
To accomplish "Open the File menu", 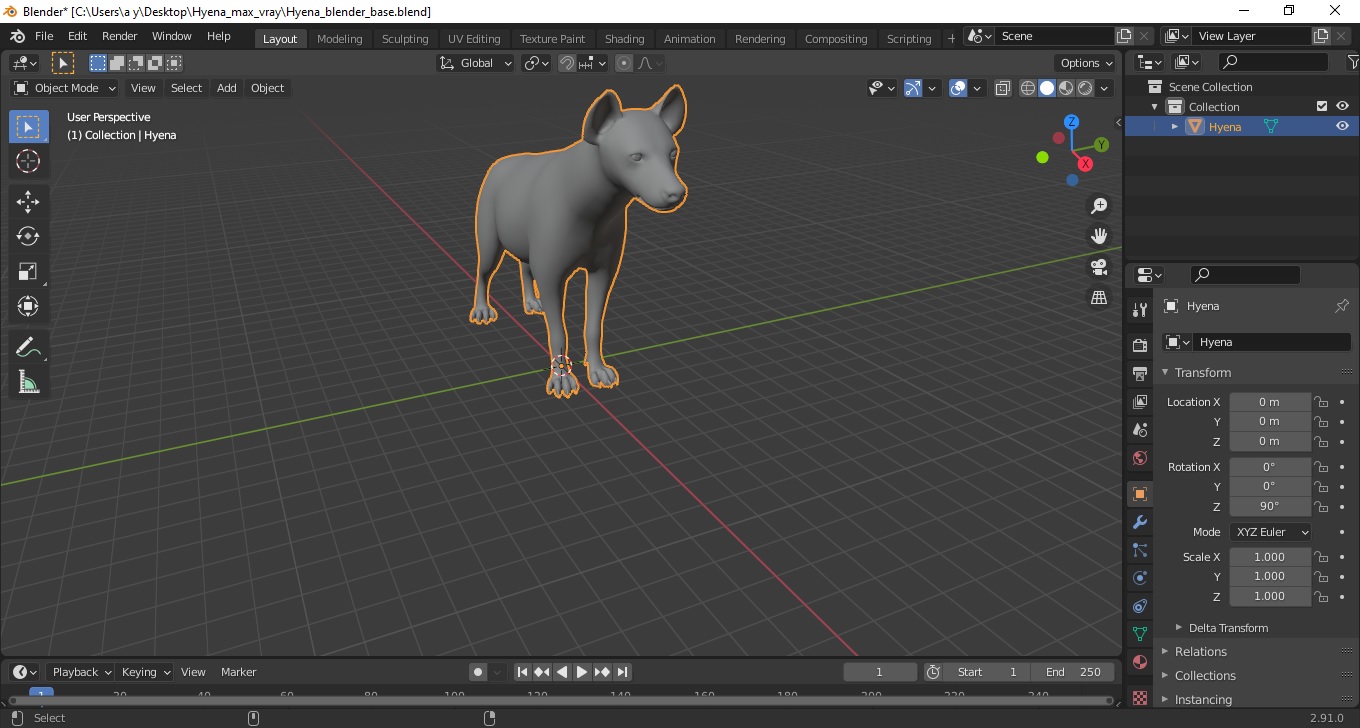I will 44,36.
